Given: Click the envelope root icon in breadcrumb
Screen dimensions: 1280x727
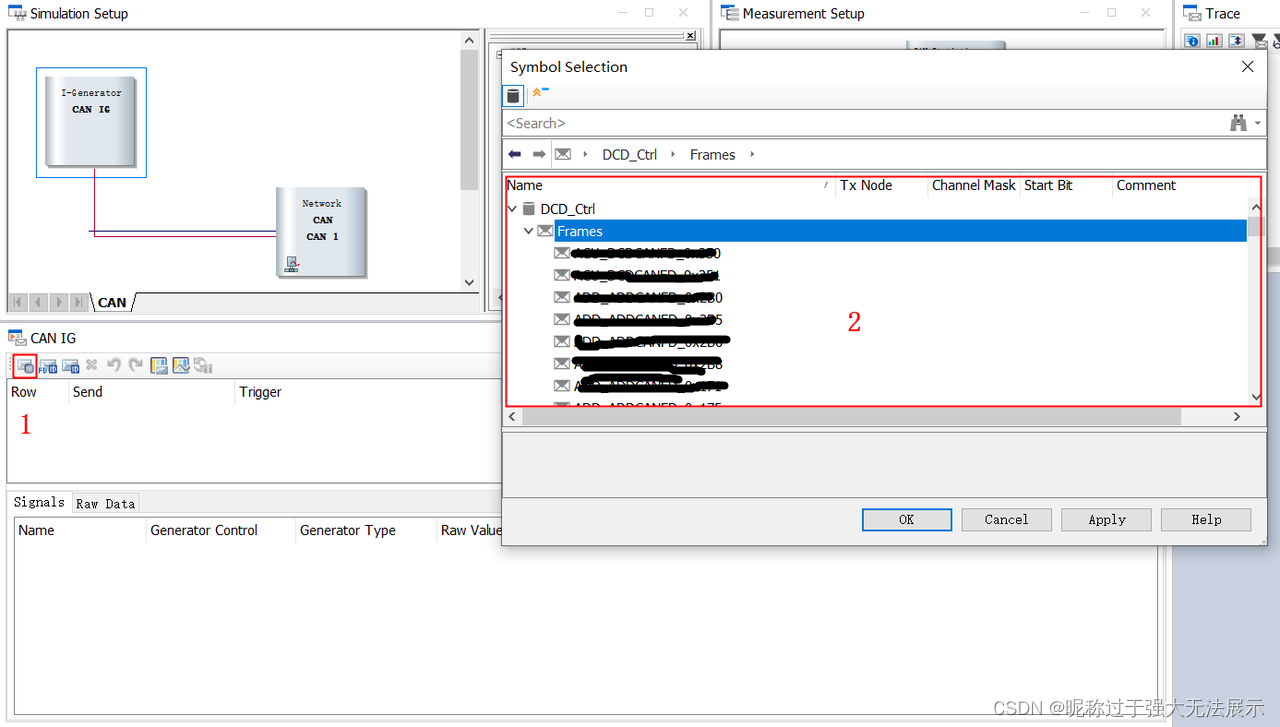Looking at the screenshot, I should pos(563,154).
